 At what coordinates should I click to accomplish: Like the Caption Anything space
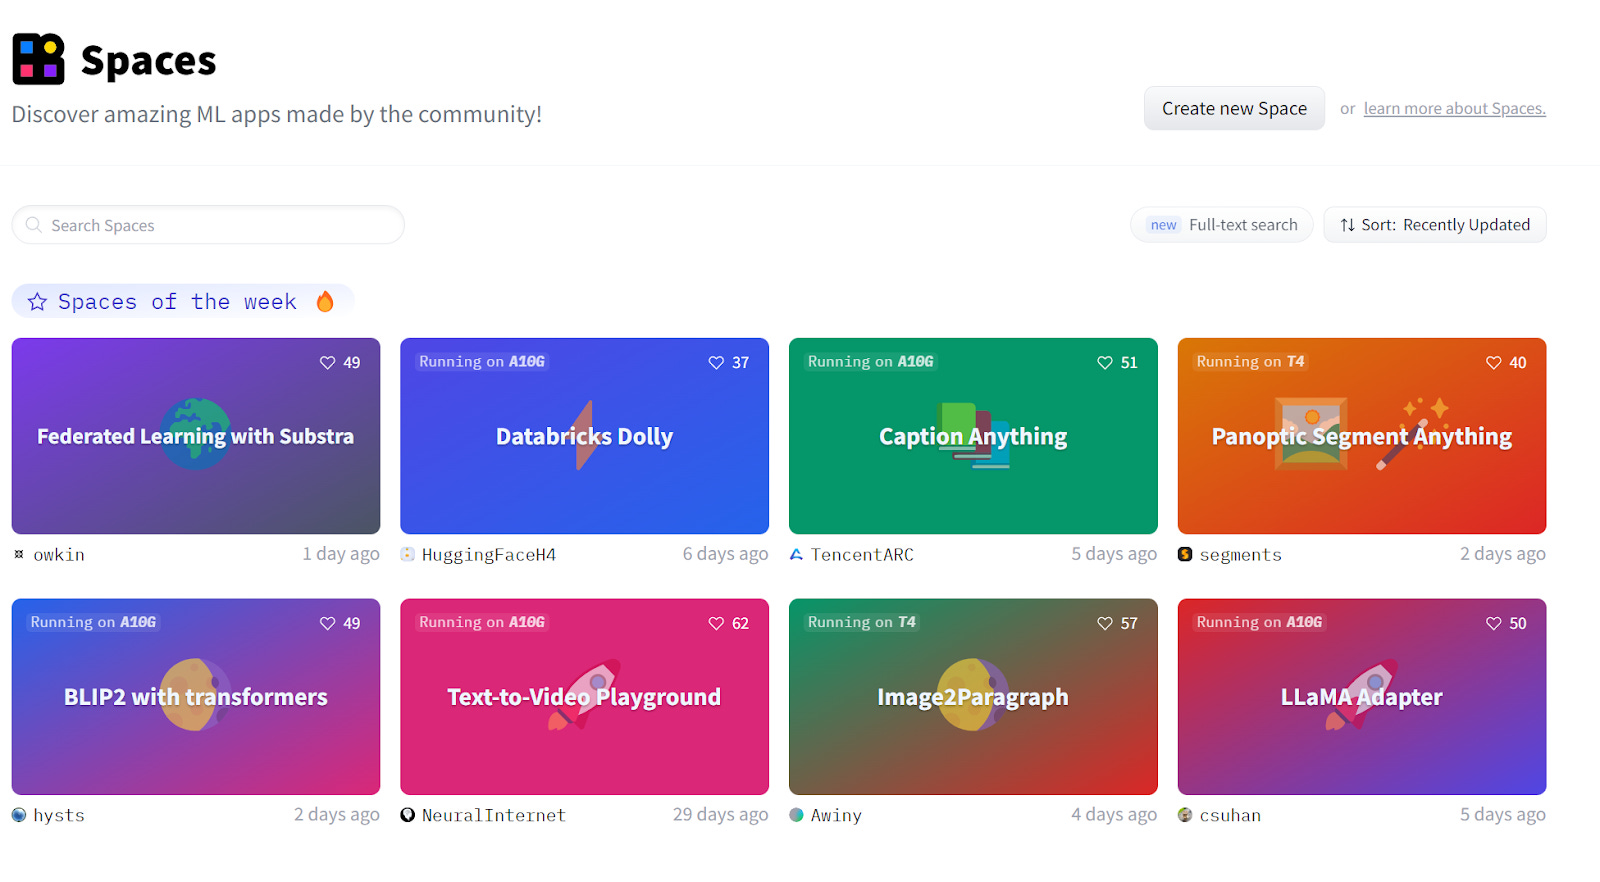pyautogui.click(x=1105, y=363)
